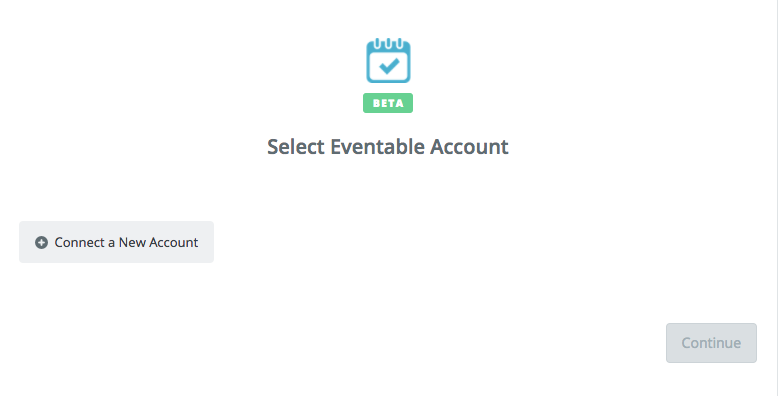
Task: Click the word Account in the title
Action: click(x=469, y=147)
